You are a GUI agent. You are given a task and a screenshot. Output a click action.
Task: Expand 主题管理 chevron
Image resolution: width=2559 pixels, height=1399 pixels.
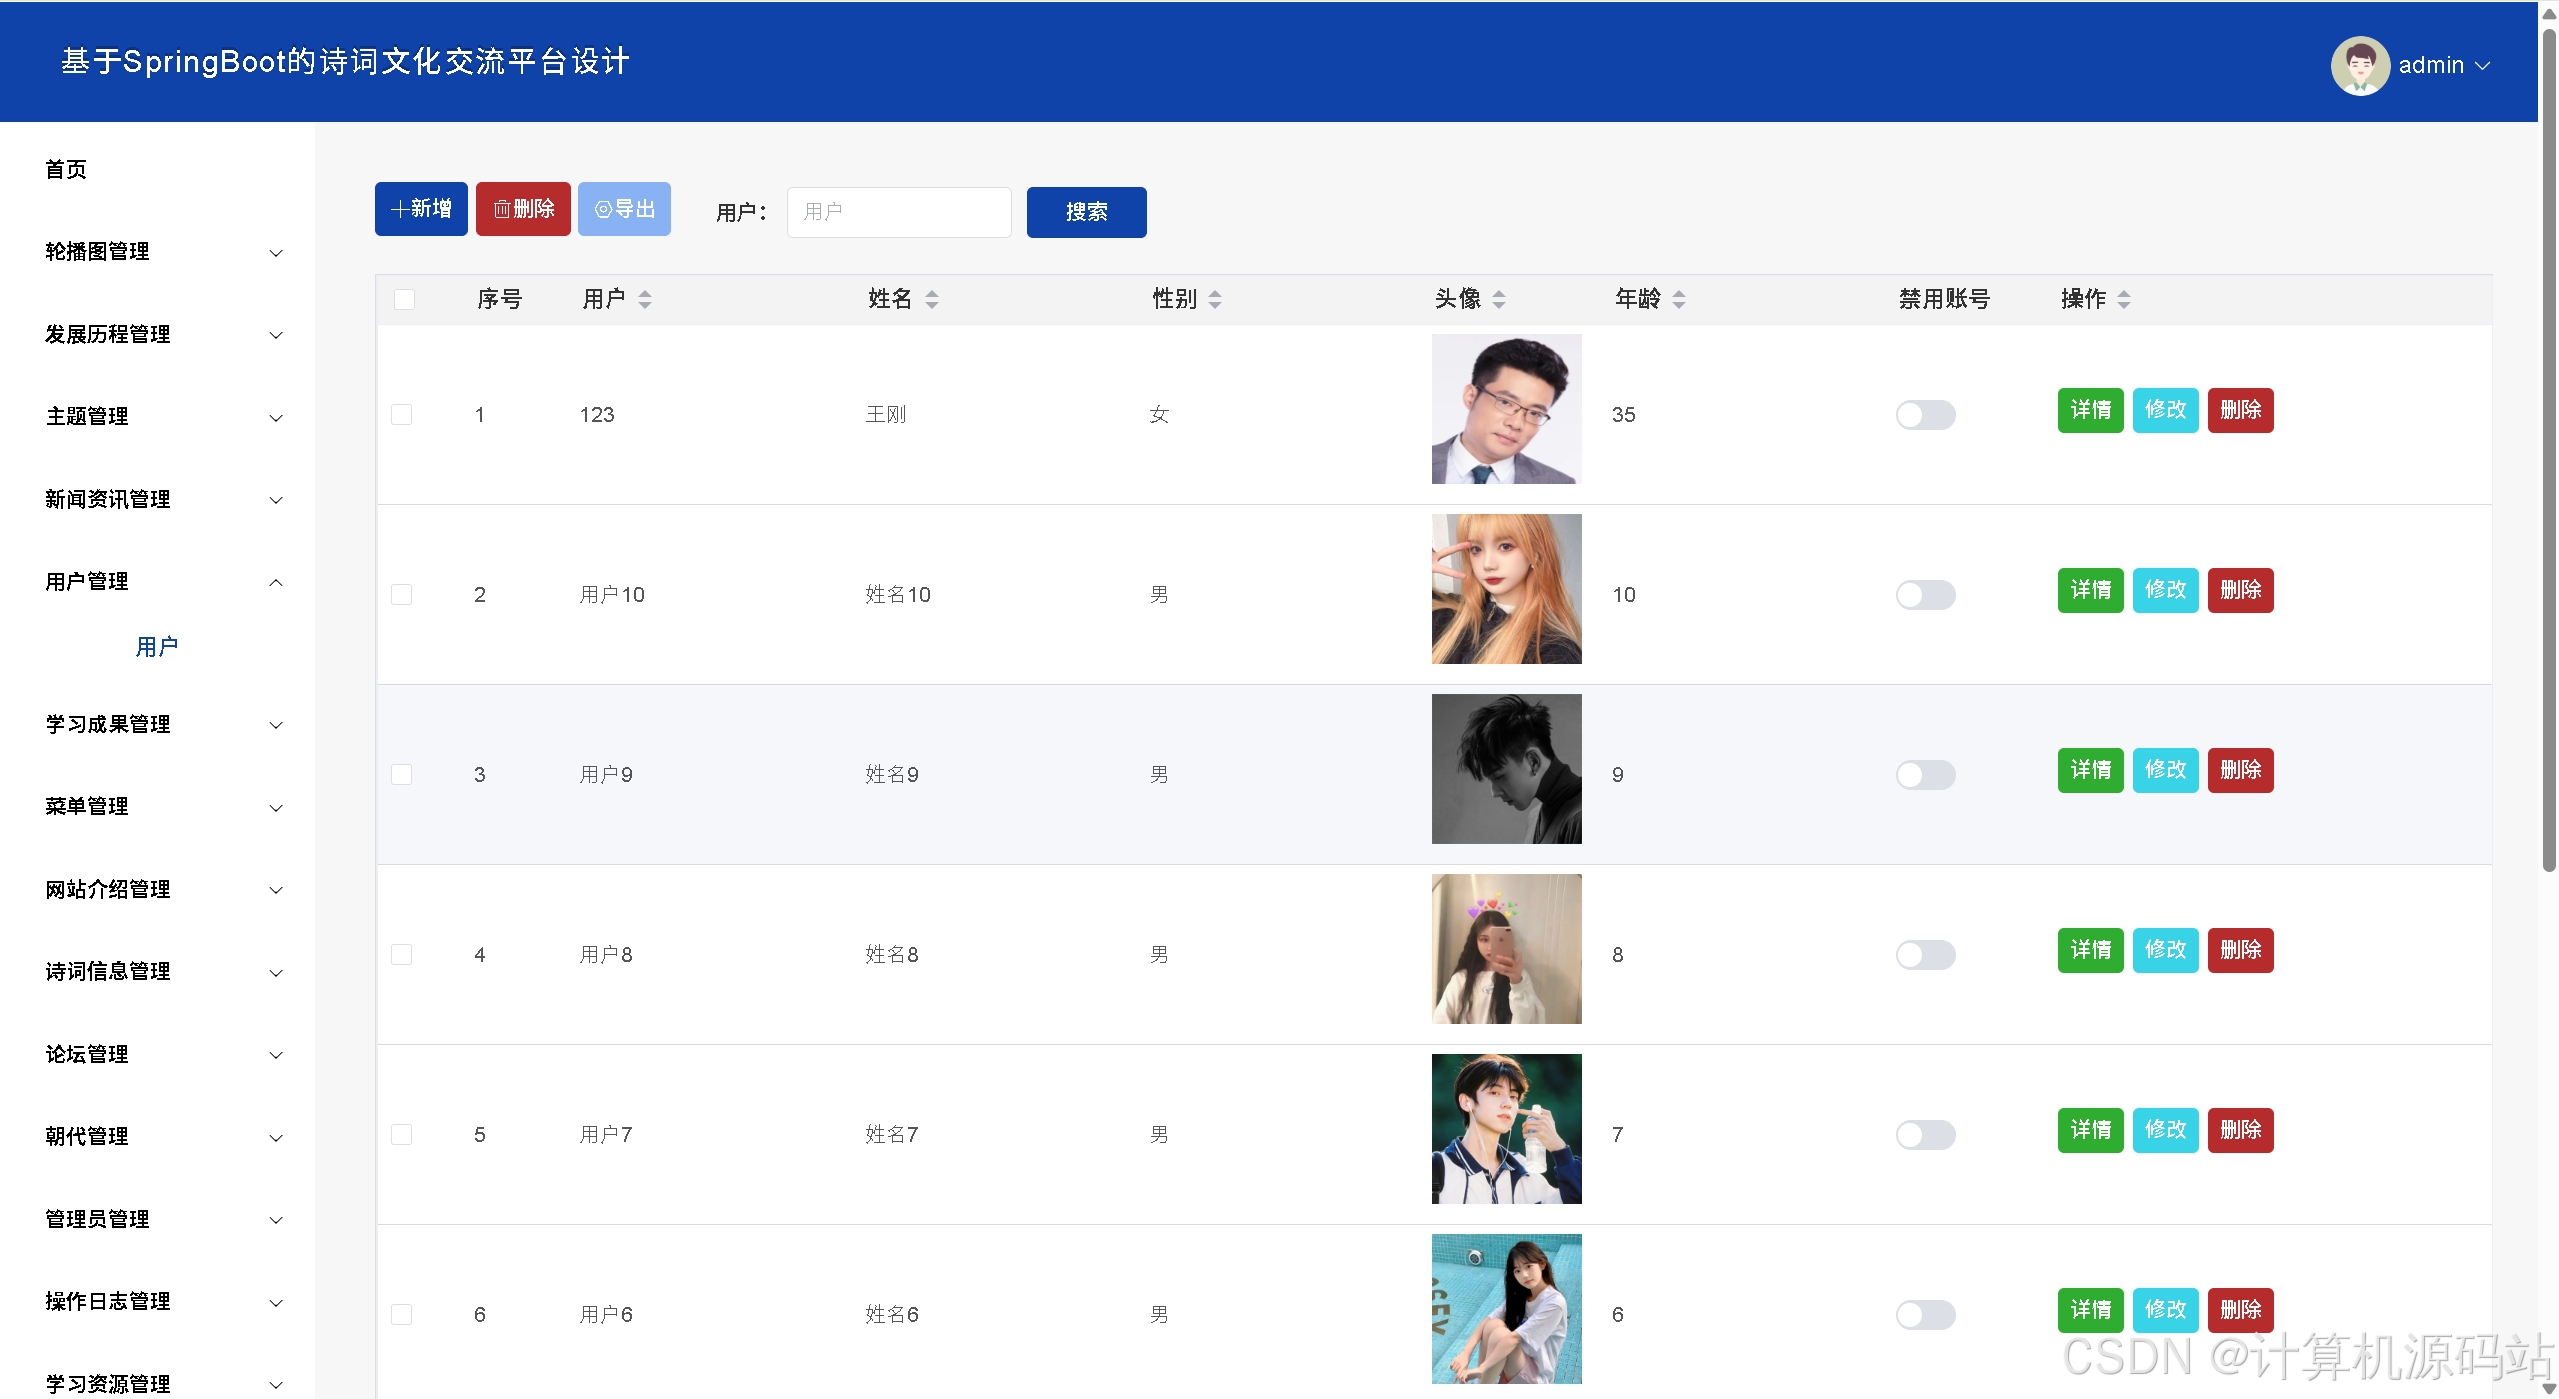click(276, 418)
